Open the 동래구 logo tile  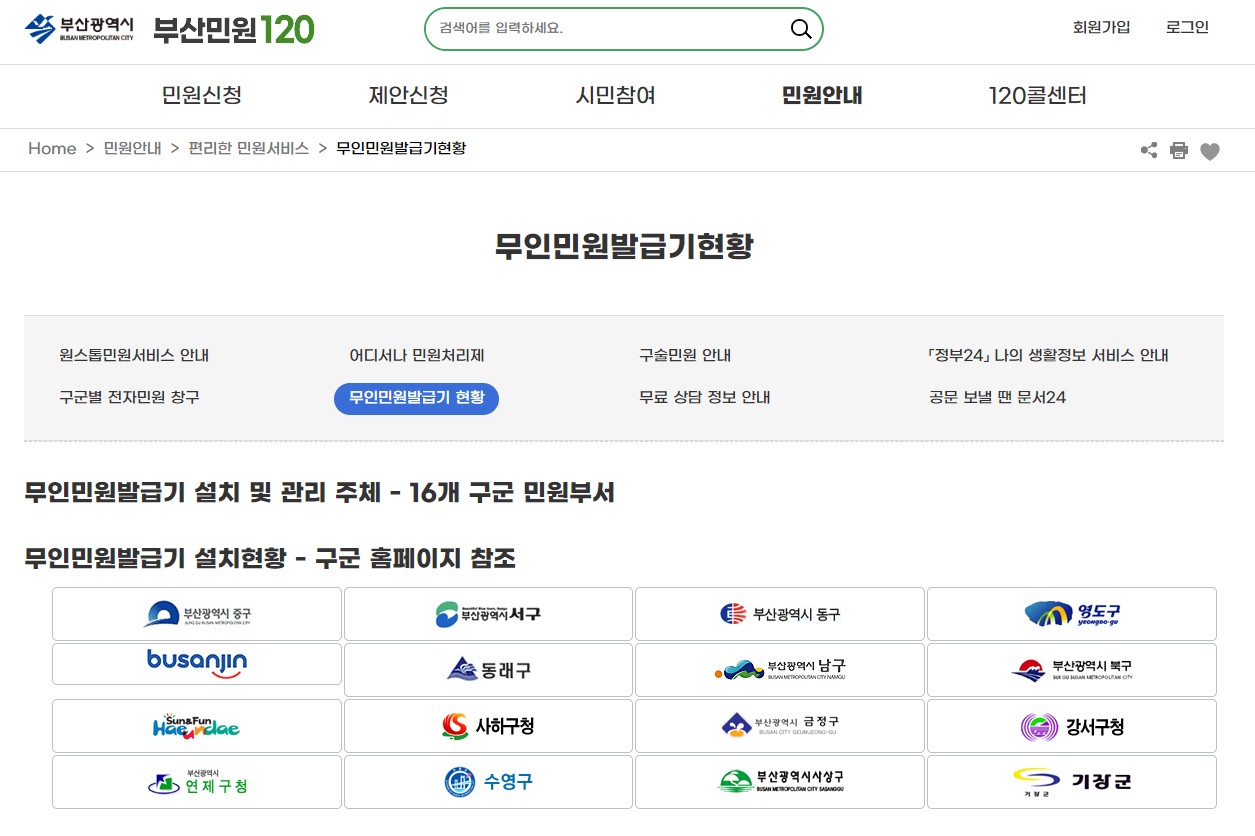coord(488,670)
